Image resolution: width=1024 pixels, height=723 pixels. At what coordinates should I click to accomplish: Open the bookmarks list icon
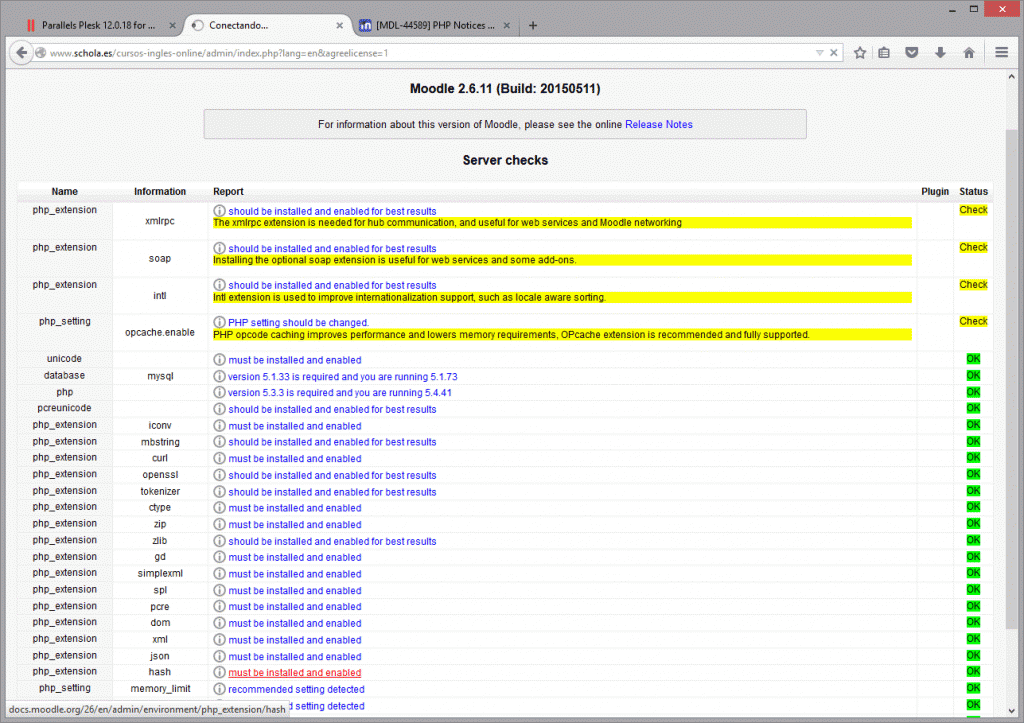click(884, 53)
